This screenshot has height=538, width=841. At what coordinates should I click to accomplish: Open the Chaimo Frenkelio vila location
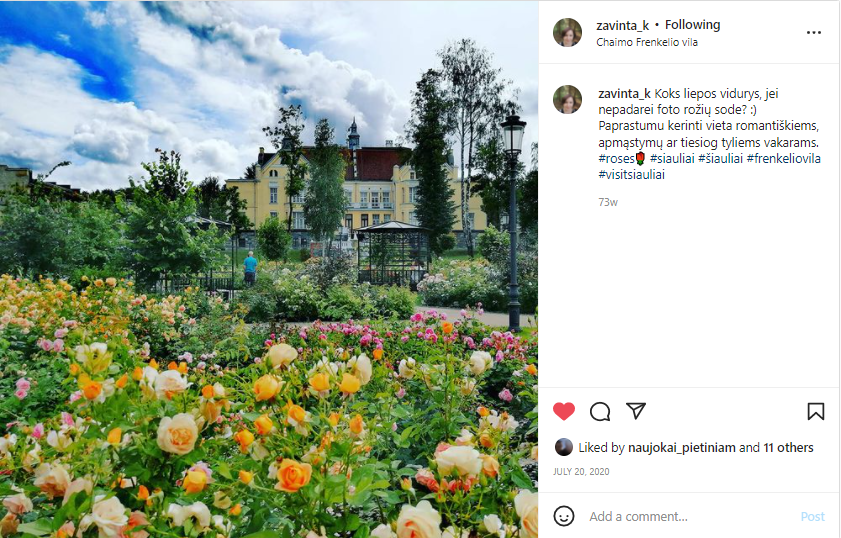pos(647,42)
